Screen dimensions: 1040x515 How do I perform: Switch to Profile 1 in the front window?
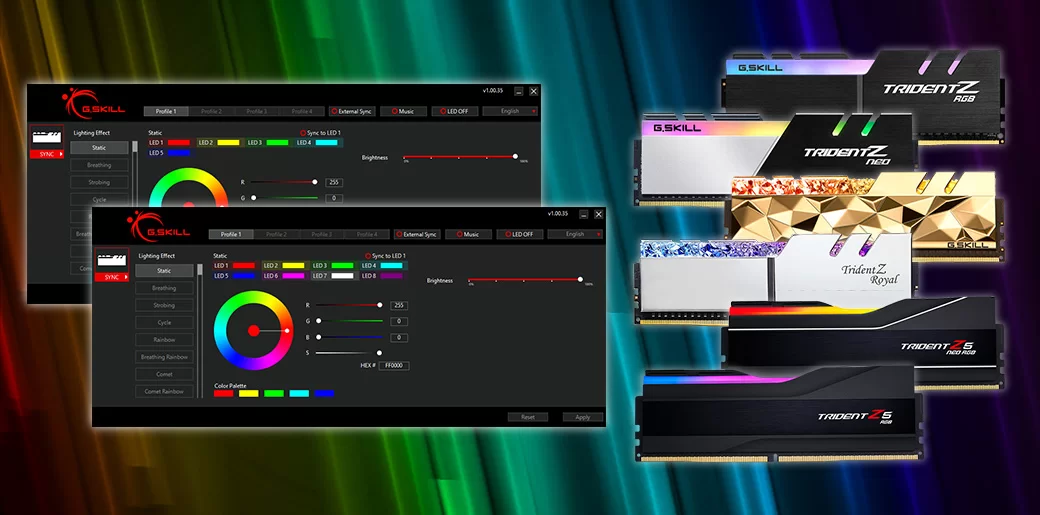(x=231, y=234)
